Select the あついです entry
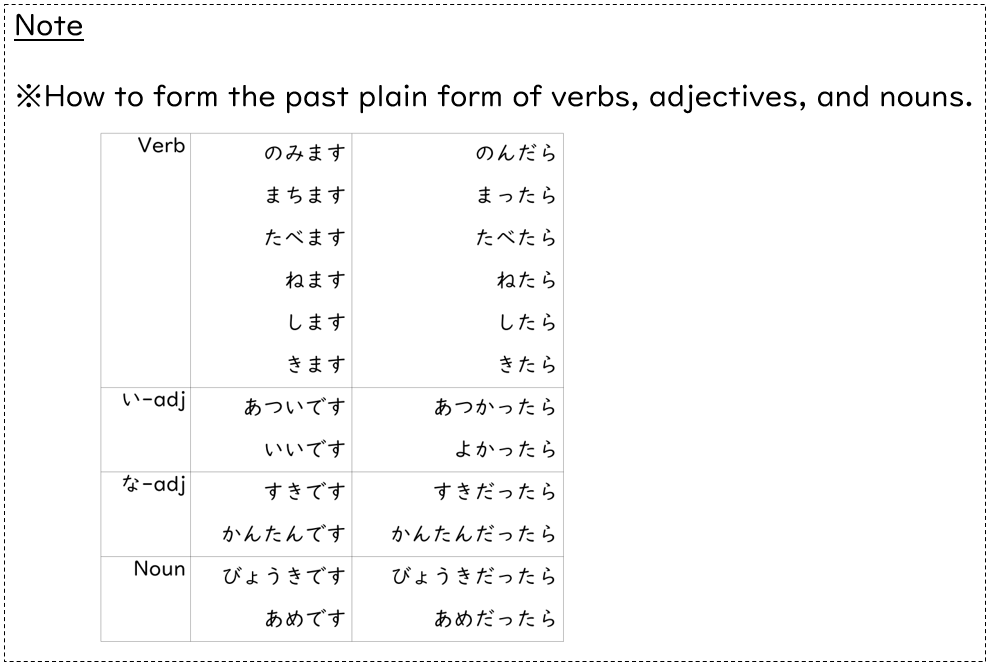 coord(295,408)
